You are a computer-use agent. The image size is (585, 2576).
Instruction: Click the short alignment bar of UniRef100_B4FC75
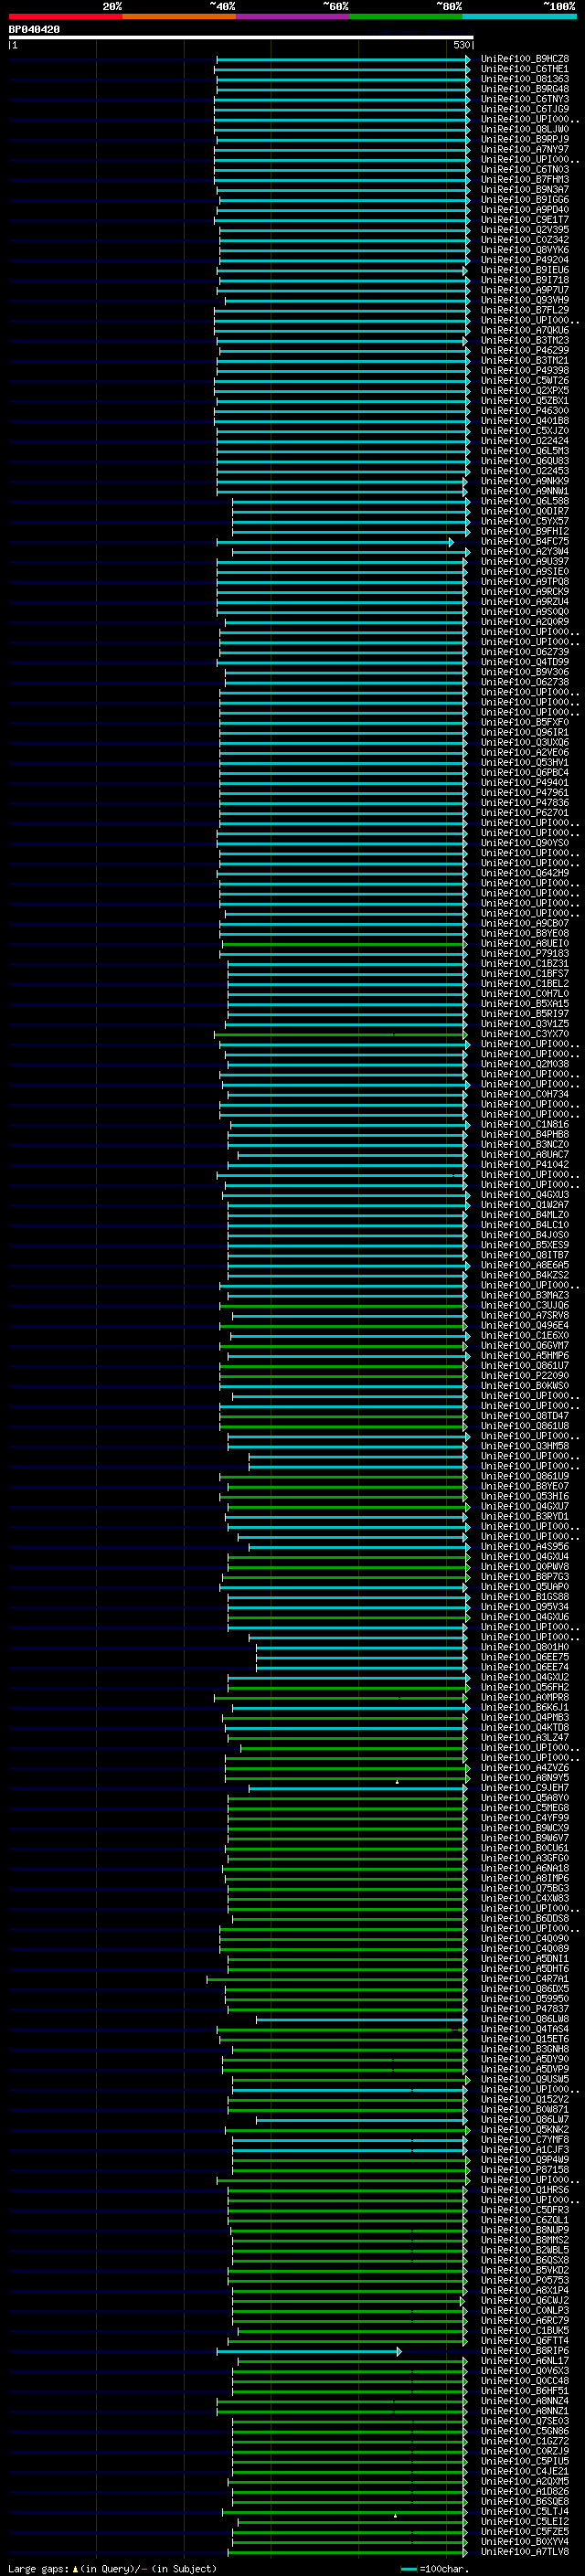pyautogui.click(x=335, y=542)
